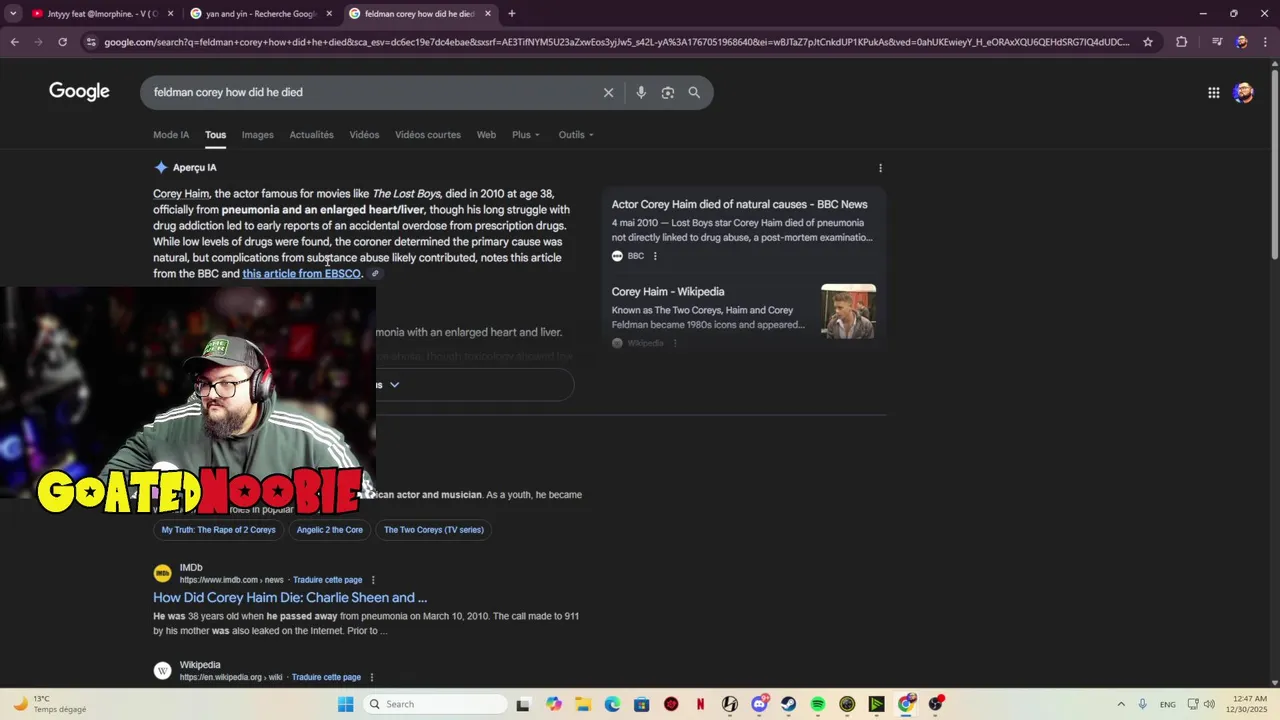Open 'this article from EBSCO' link
Image resolution: width=1280 pixels, height=720 pixels.
point(301,274)
